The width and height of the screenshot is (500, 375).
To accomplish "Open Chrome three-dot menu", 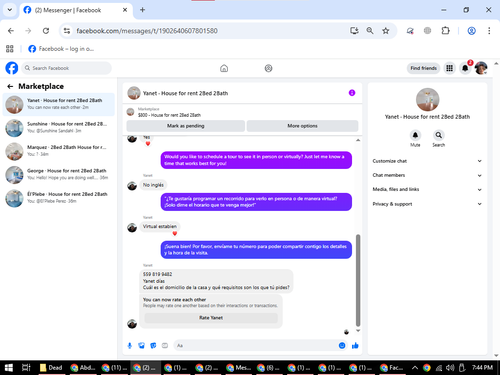I will click(x=489, y=31).
